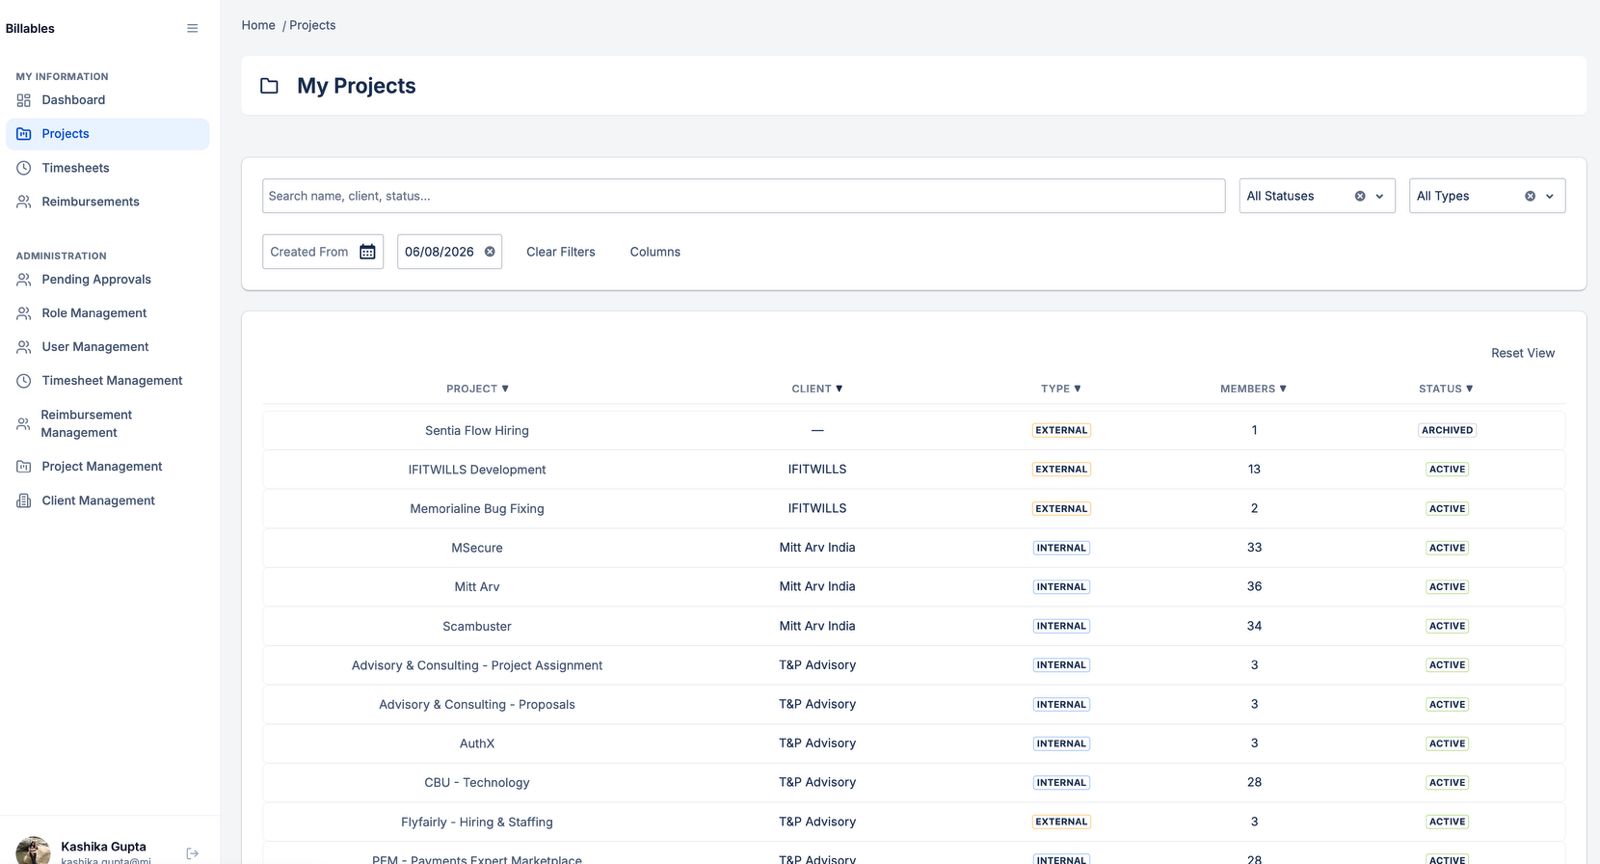The width and height of the screenshot is (1600, 864).
Task: Sort table by Status column
Action: [1446, 389]
